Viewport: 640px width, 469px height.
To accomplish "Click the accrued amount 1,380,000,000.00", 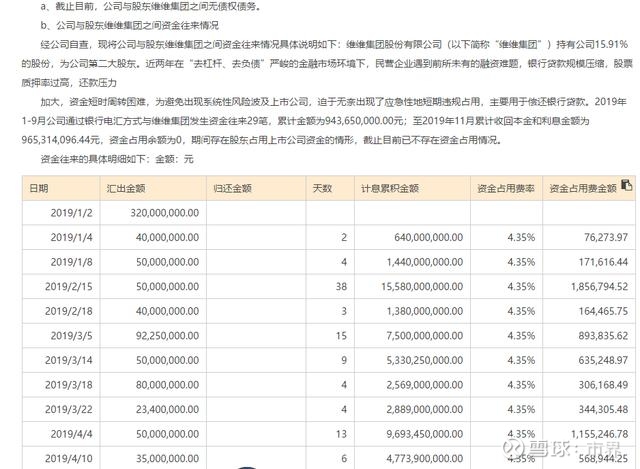I will point(425,311).
